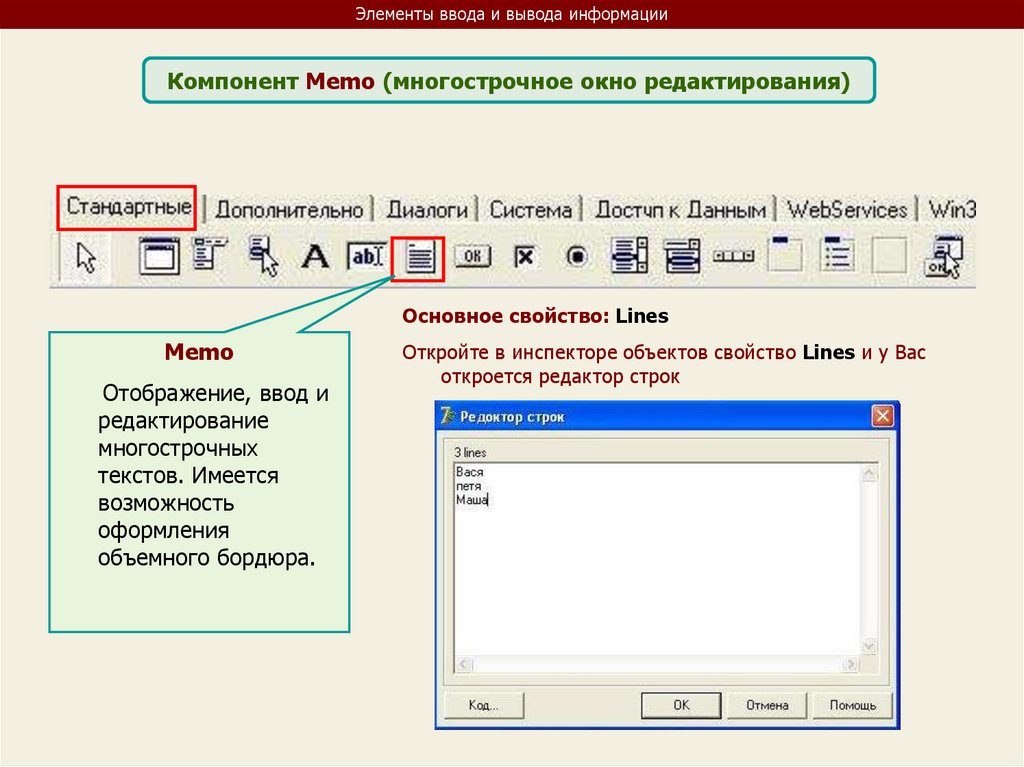This screenshot has height=767, width=1024.
Task: Pick the RadioButton component icon
Action: pyautogui.click(x=577, y=256)
